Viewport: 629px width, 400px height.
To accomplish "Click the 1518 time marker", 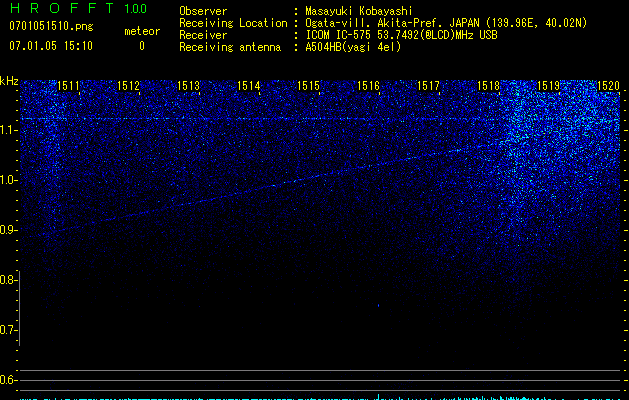I will [x=489, y=85].
